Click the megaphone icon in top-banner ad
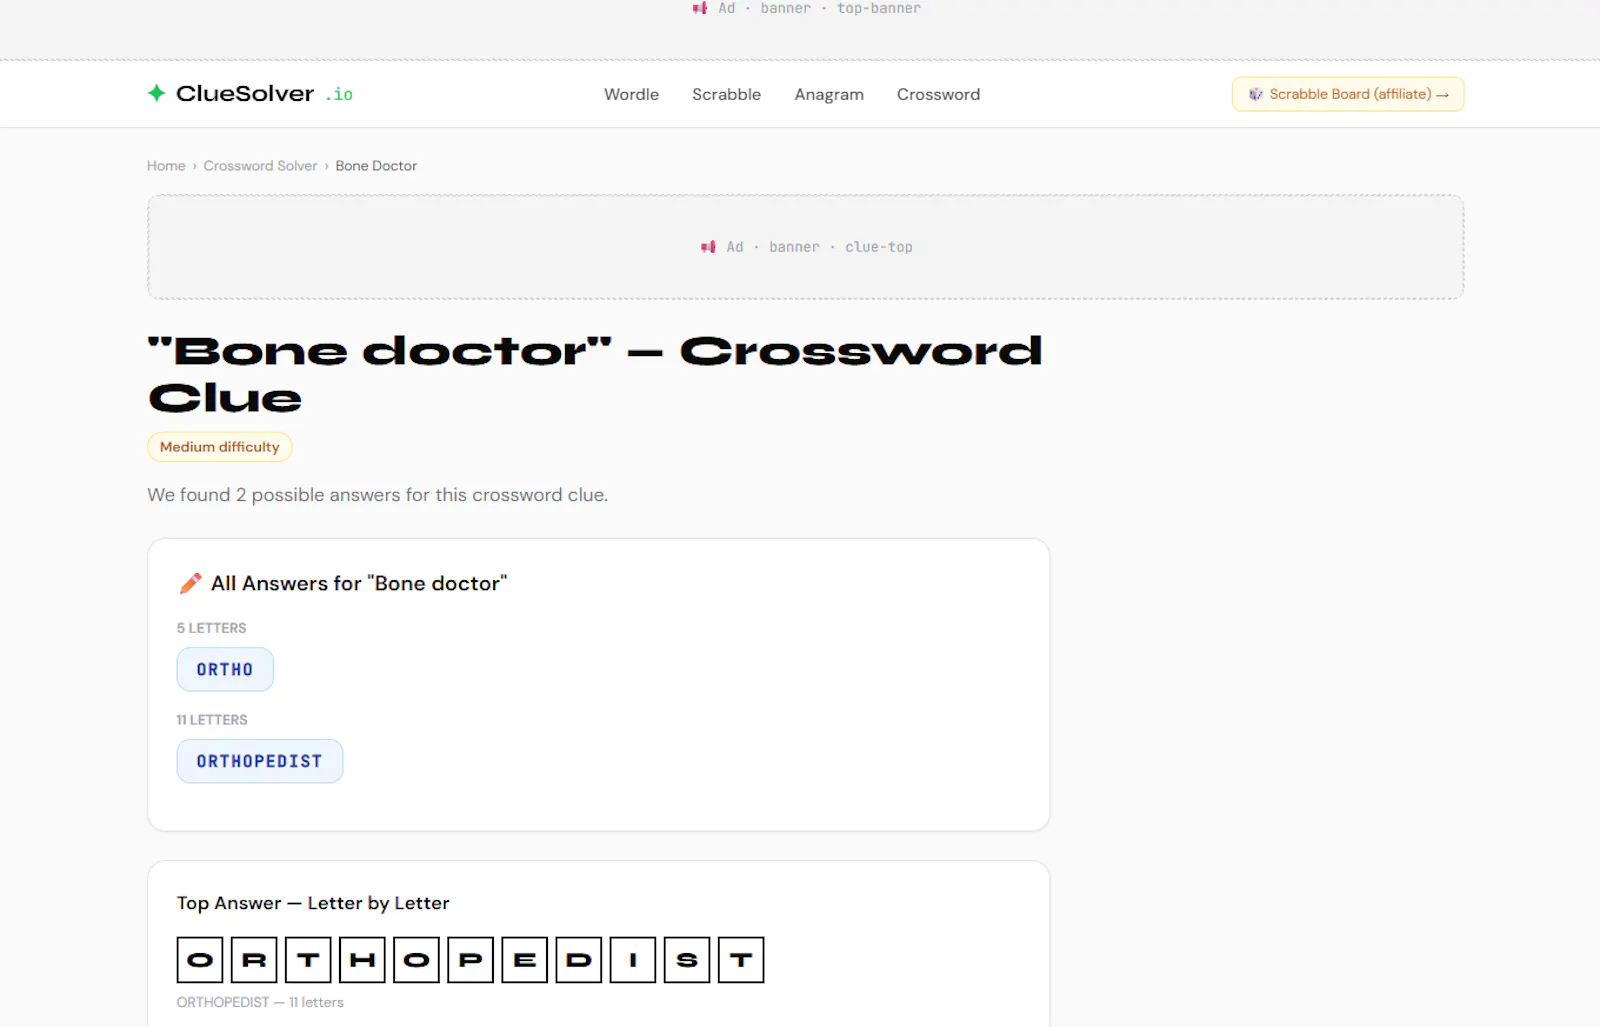1600x1027 pixels. click(700, 8)
